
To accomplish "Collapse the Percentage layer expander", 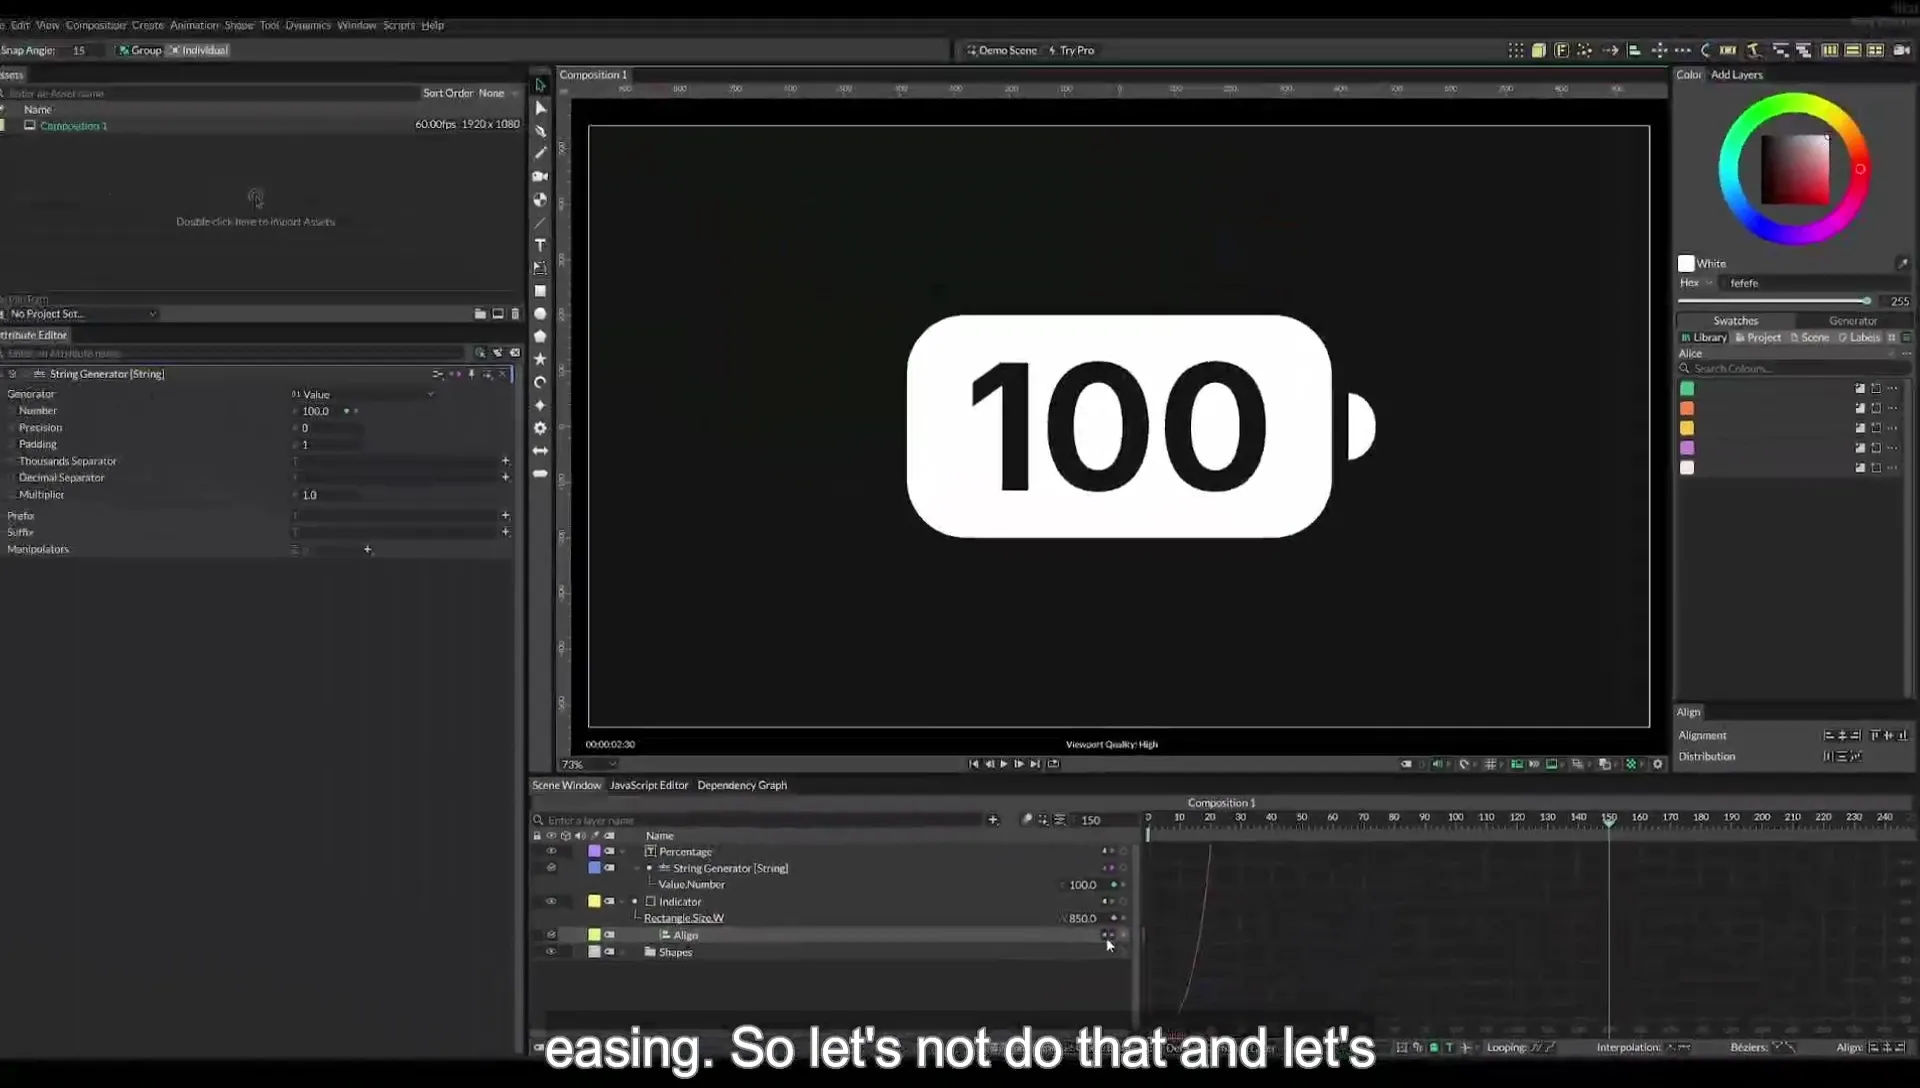I will tap(622, 852).
